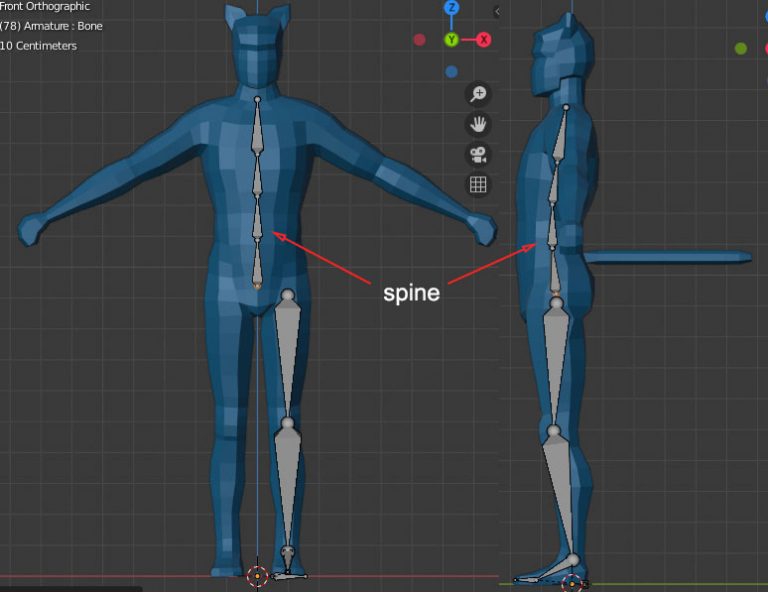This screenshot has width=768, height=592.
Task: Expand the sidebar with the small arrow
Action: pos(497,11)
